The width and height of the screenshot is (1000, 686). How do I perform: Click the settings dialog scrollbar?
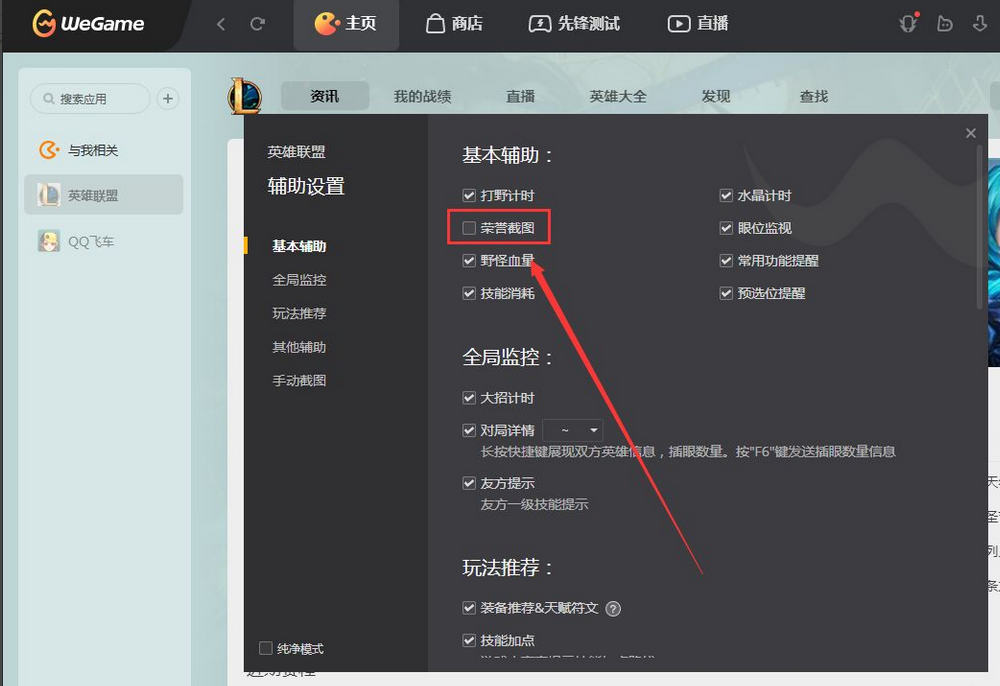[980, 228]
